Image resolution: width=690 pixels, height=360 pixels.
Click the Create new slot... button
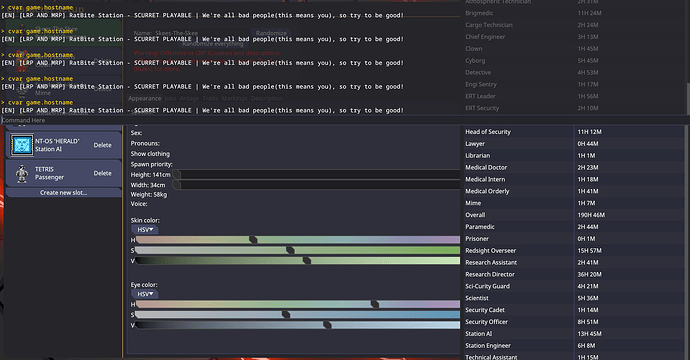(x=63, y=193)
